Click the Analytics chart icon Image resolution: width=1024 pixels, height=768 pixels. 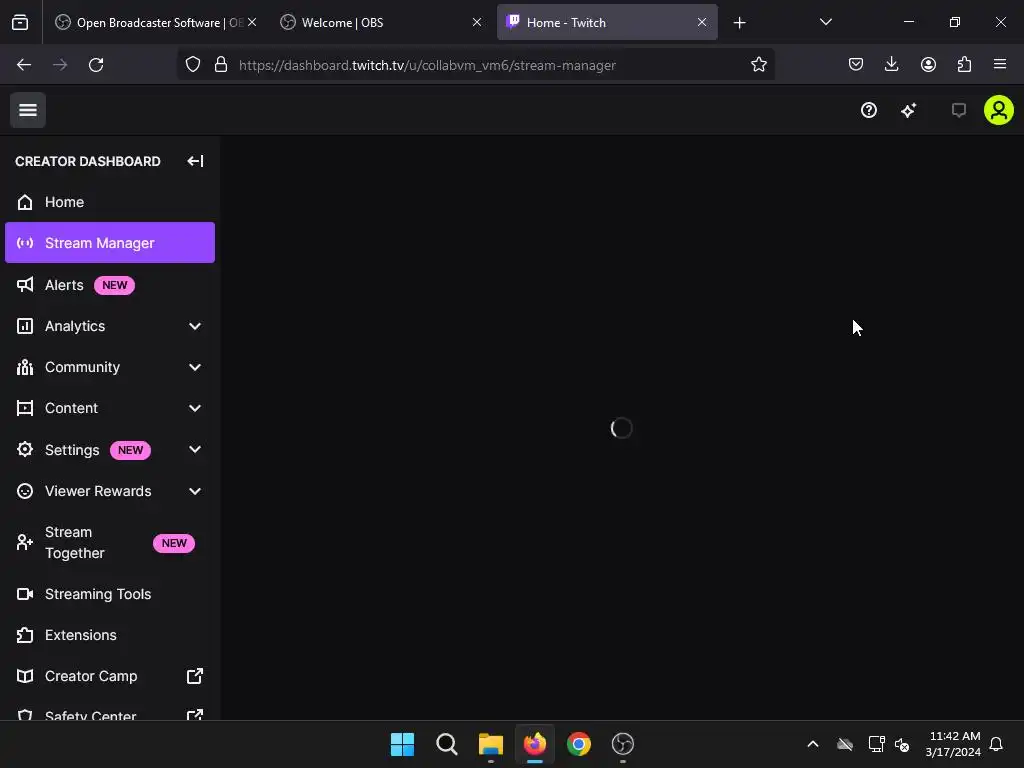pos(25,326)
